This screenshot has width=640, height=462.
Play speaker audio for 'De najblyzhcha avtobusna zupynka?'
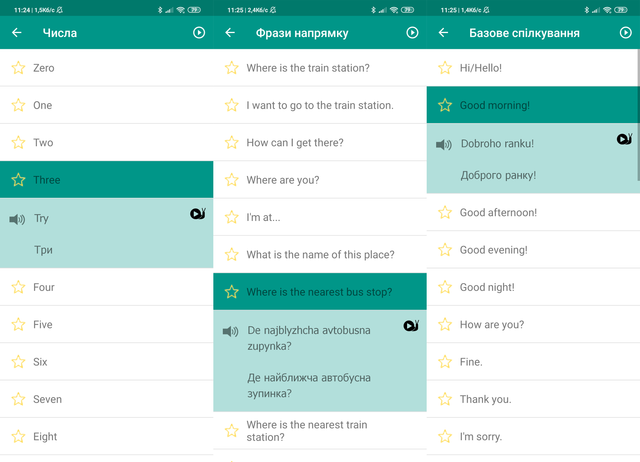click(x=231, y=331)
